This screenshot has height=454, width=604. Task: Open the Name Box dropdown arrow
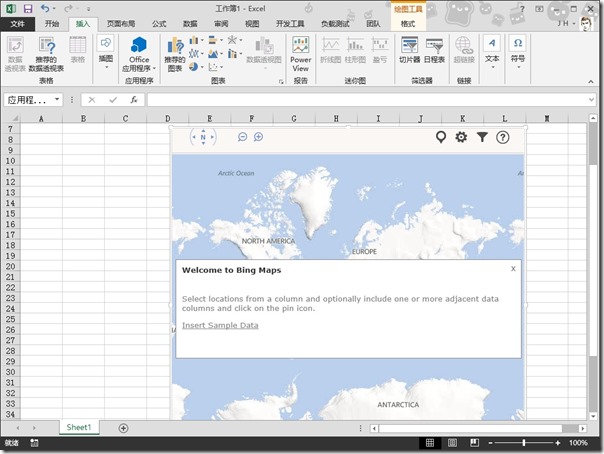(57, 99)
